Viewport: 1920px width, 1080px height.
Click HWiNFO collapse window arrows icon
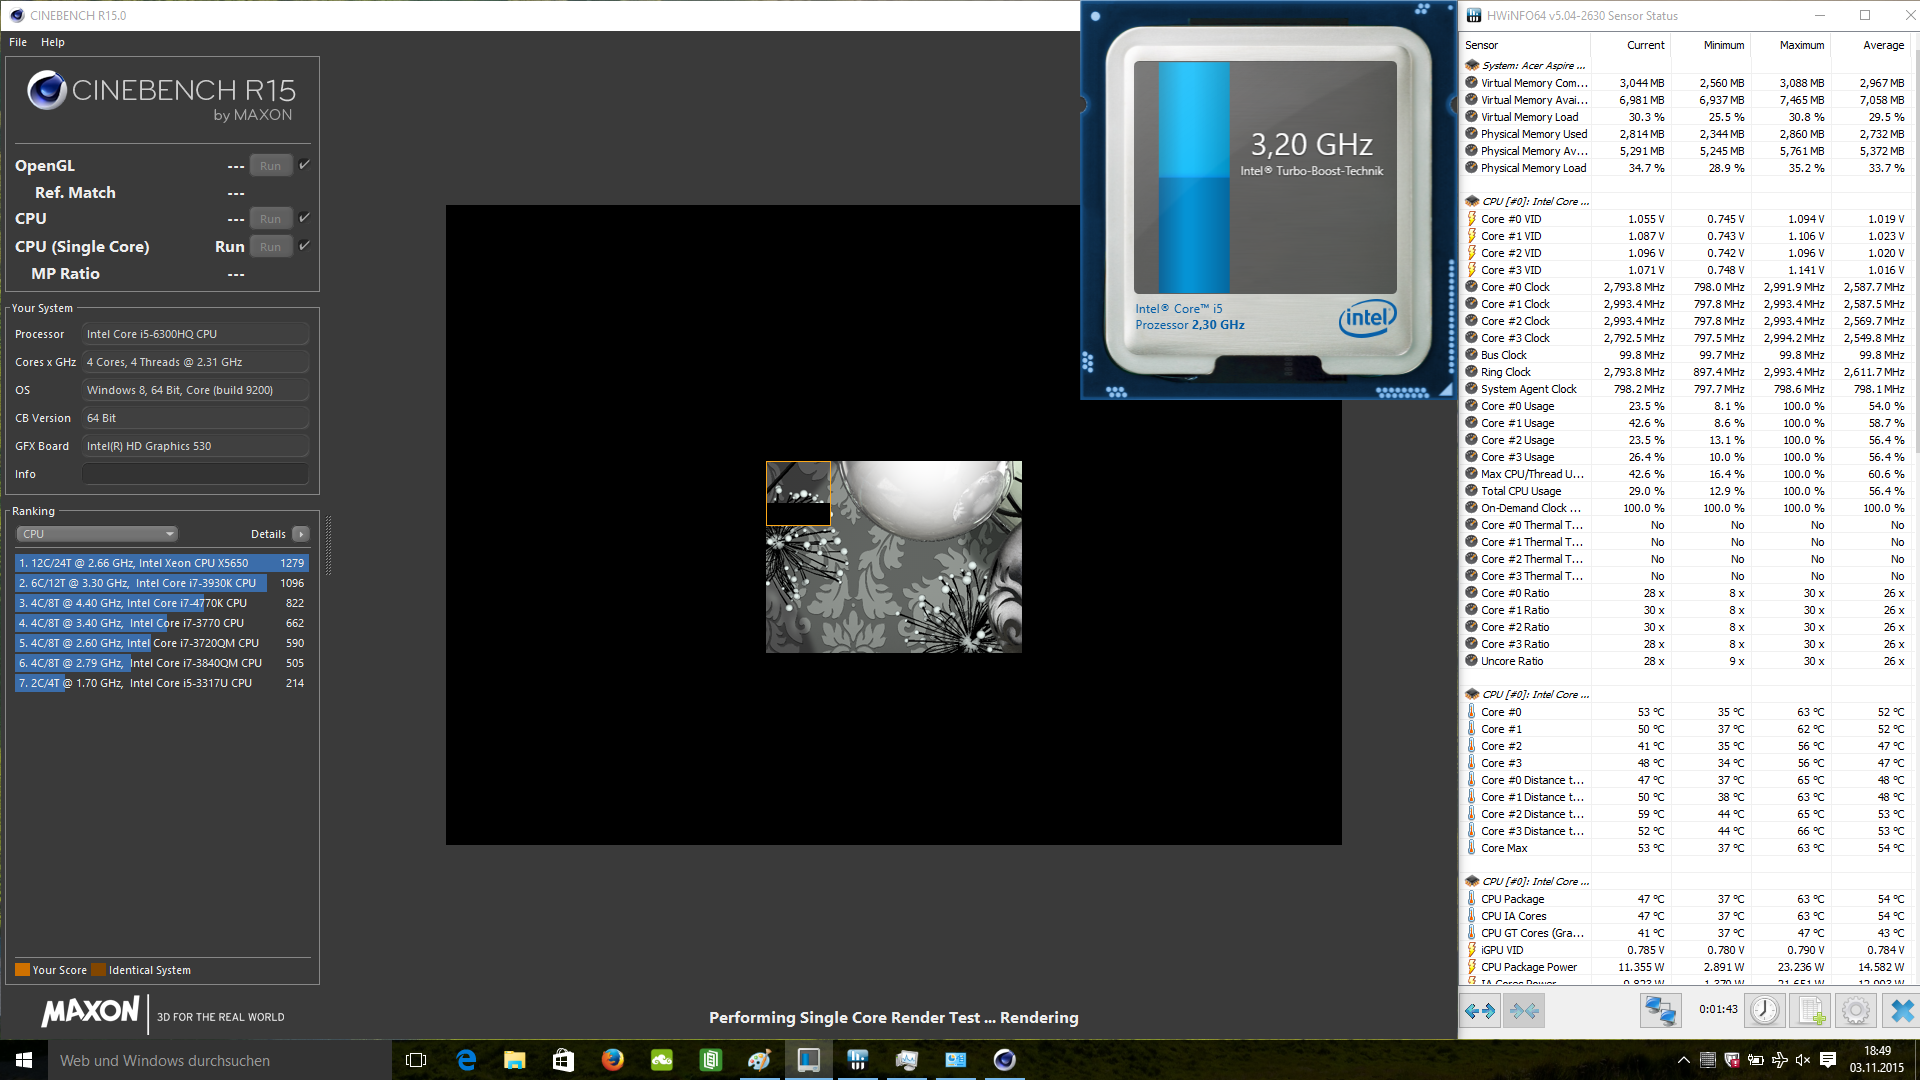(1525, 1011)
